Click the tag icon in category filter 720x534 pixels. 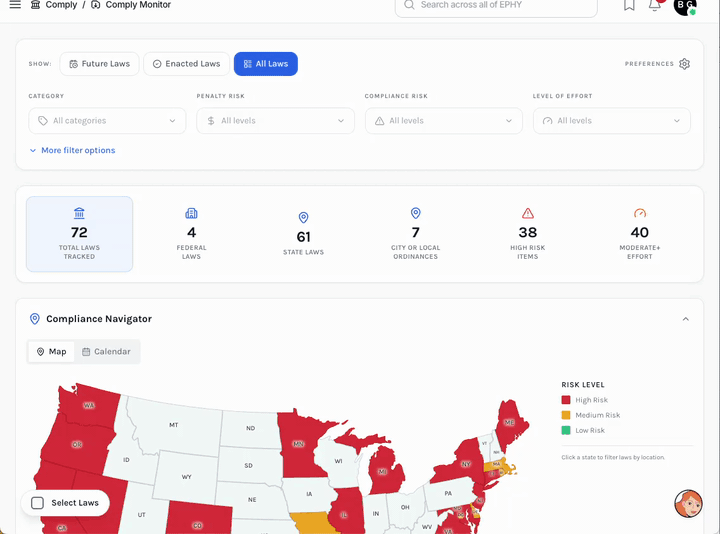43,121
